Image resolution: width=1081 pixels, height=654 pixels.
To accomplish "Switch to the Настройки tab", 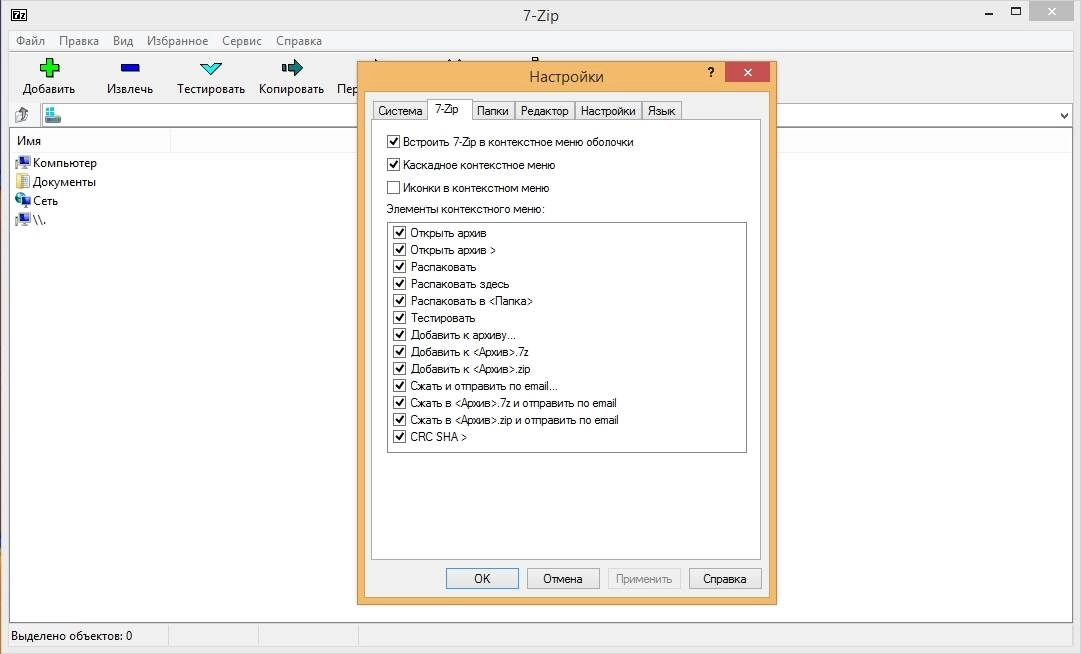I will (608, 110).
